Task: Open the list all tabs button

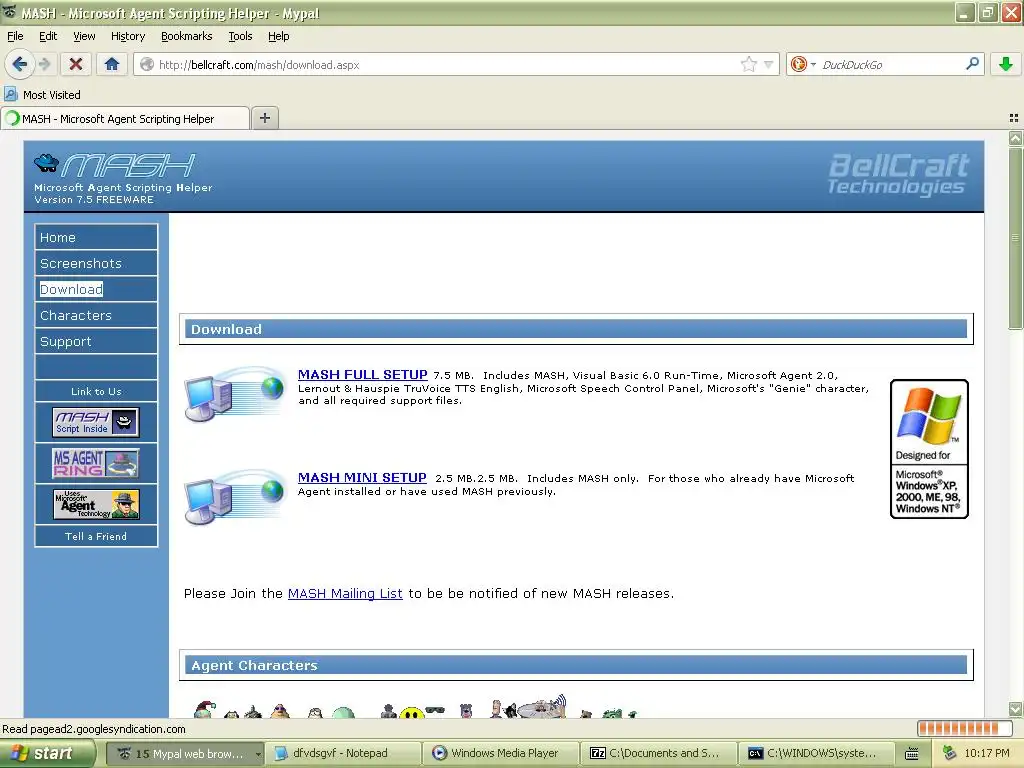Action: pyautogui.click(x=1014, y=118)
